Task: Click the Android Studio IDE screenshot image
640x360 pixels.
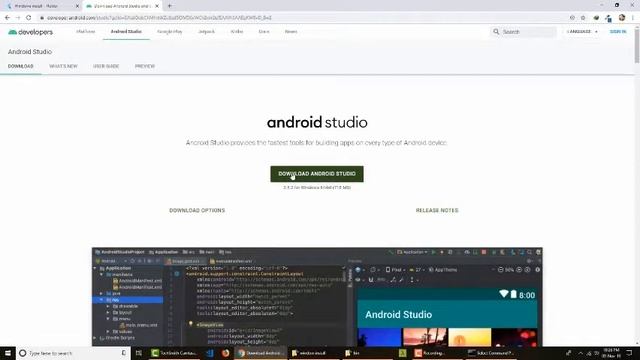Action: (317, 296)
